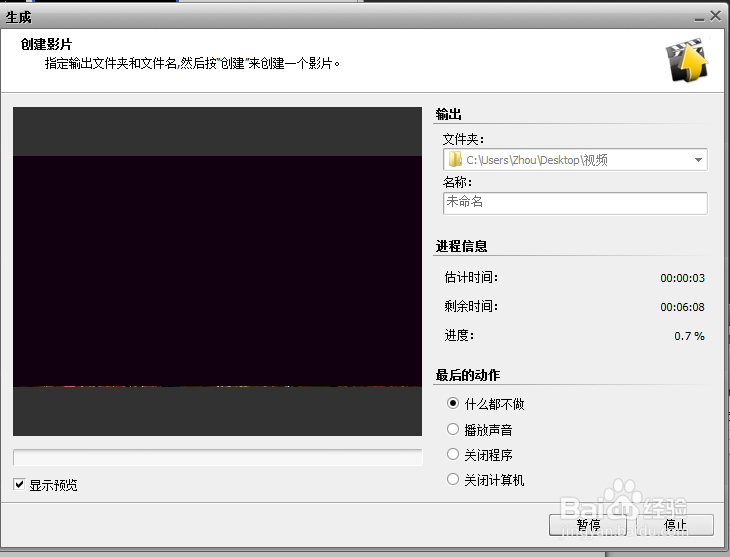Click the 名称 label

point(457,182)
